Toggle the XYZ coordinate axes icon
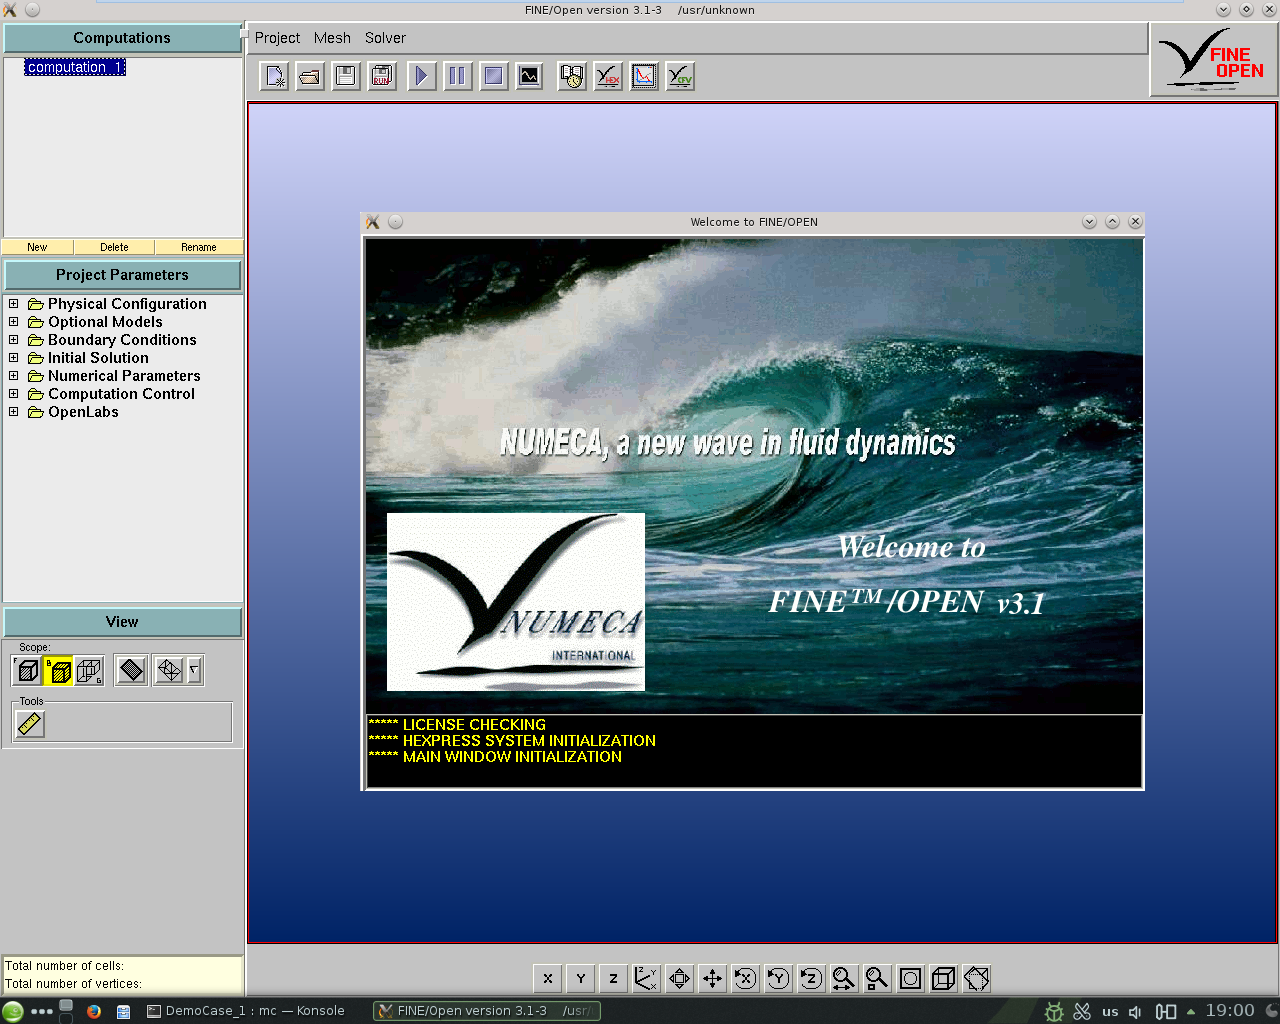This screenshot has height=1024, width=1280. (647, 978)
